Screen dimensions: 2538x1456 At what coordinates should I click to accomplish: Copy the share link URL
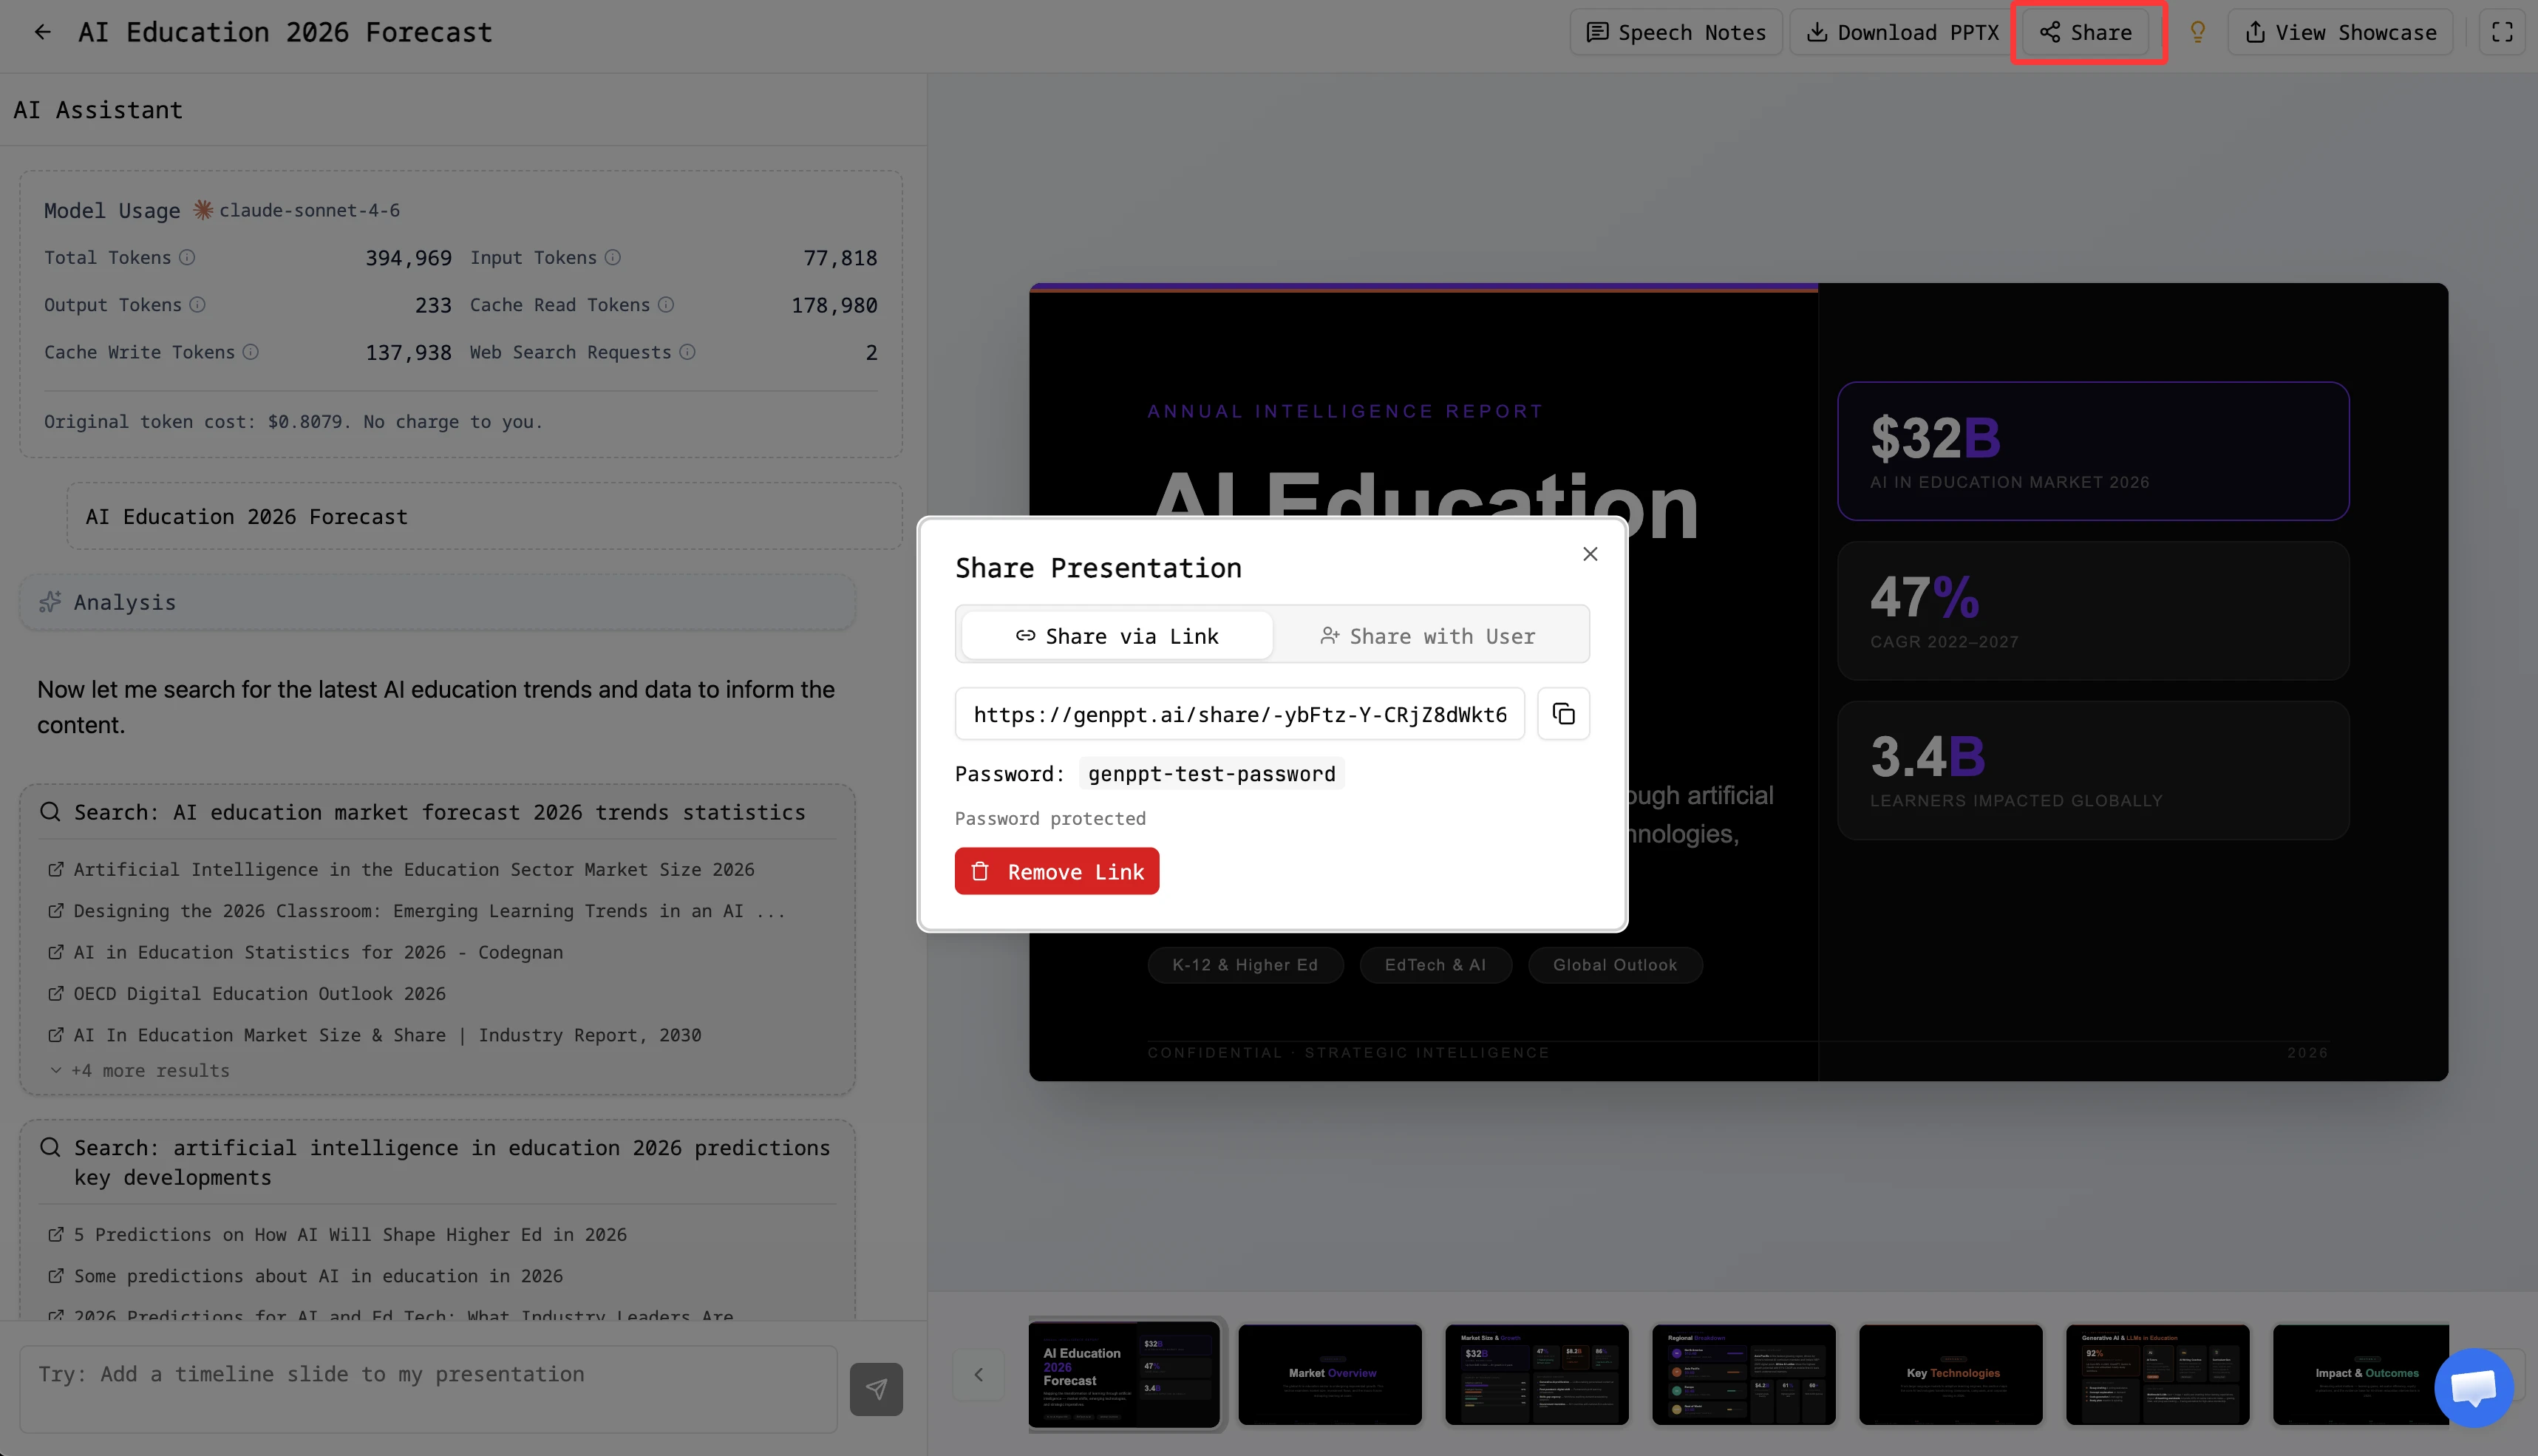click(x=1563, y=713)
